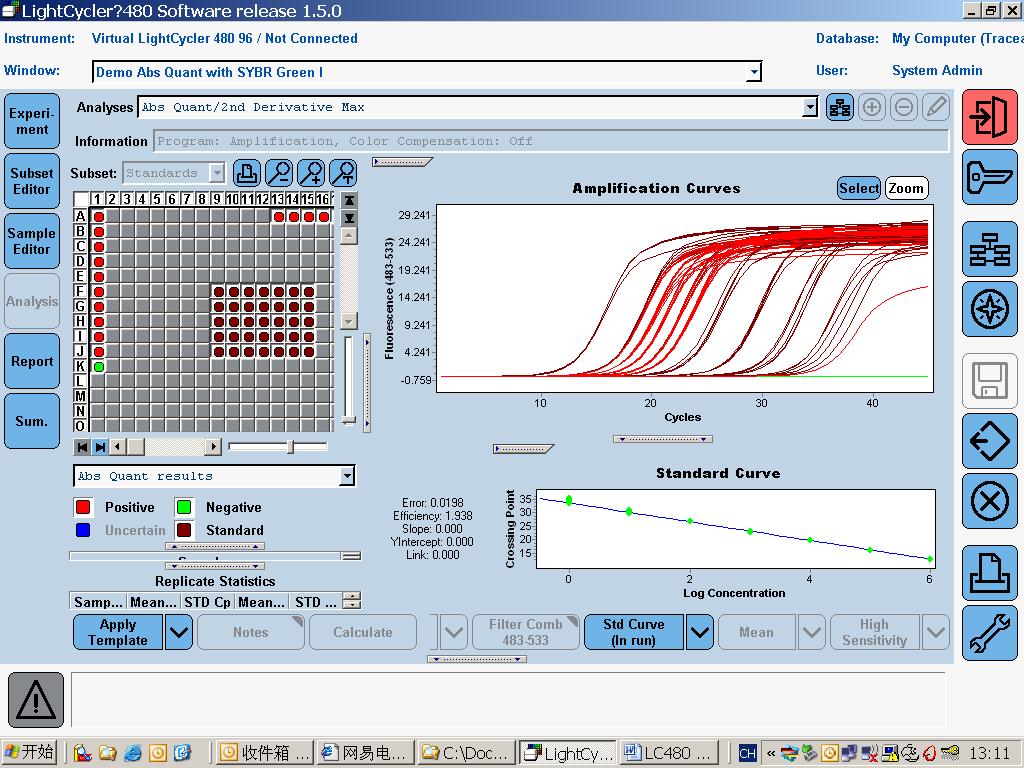Open the Navigator hierarchy icon on the right sidebar
The image size is (1024, 768).
(989, 249)
